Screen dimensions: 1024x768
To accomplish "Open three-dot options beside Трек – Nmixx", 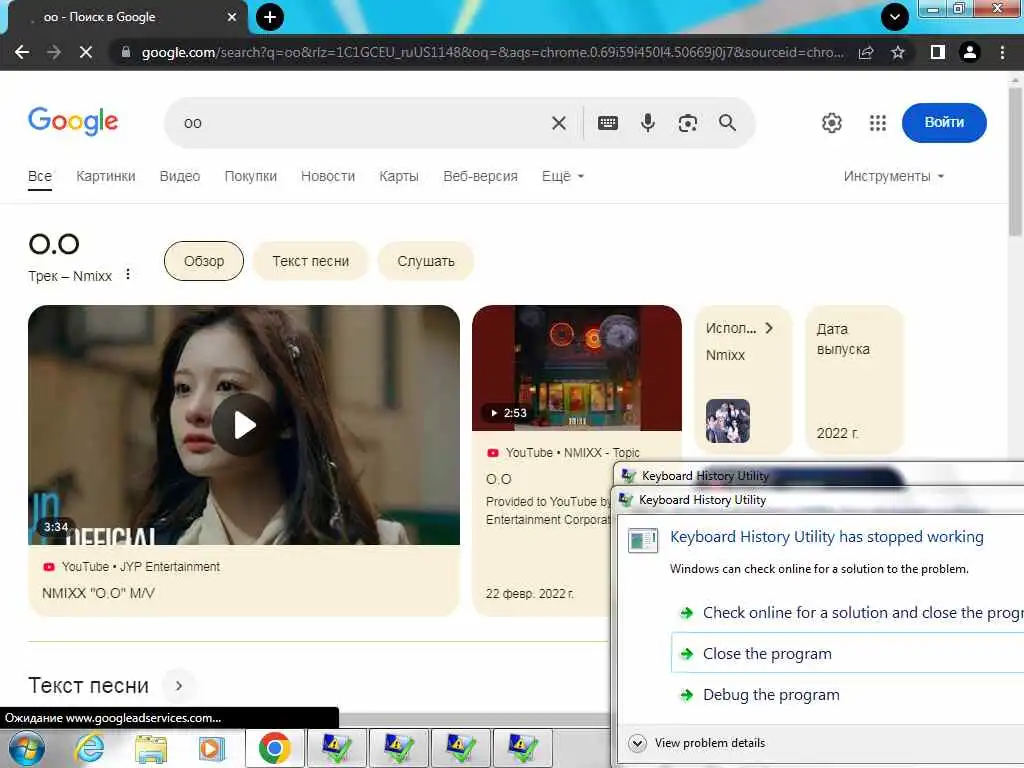I will coord(128,274).
